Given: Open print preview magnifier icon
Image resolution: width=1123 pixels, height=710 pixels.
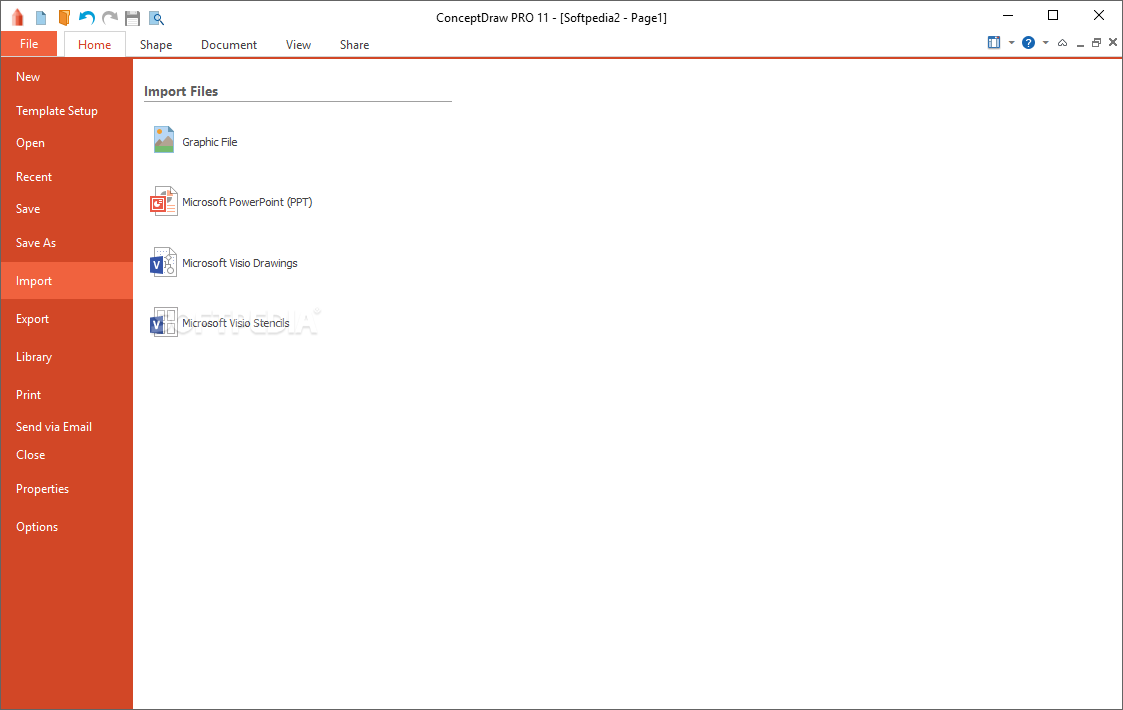Looking at the screenshot, I should 156,18.
